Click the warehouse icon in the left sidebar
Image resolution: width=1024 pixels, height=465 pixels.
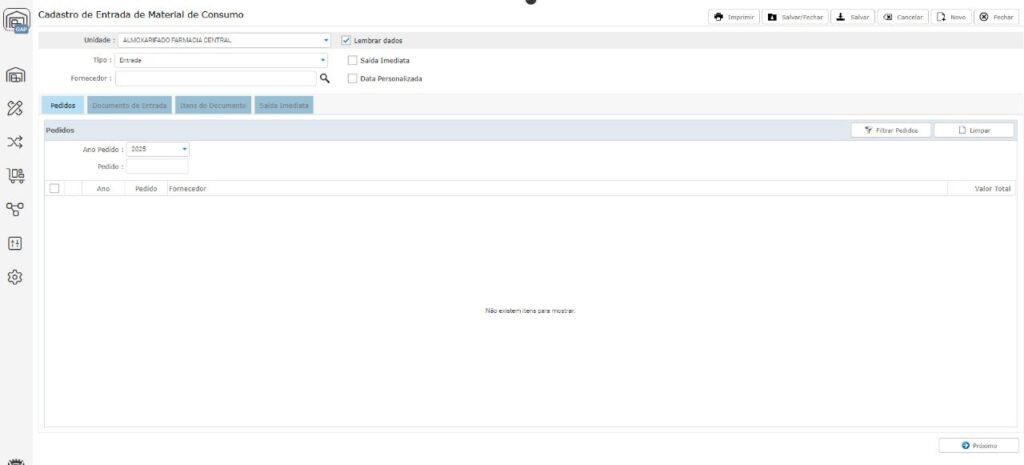pyautogui.click(x=16, y=75)
